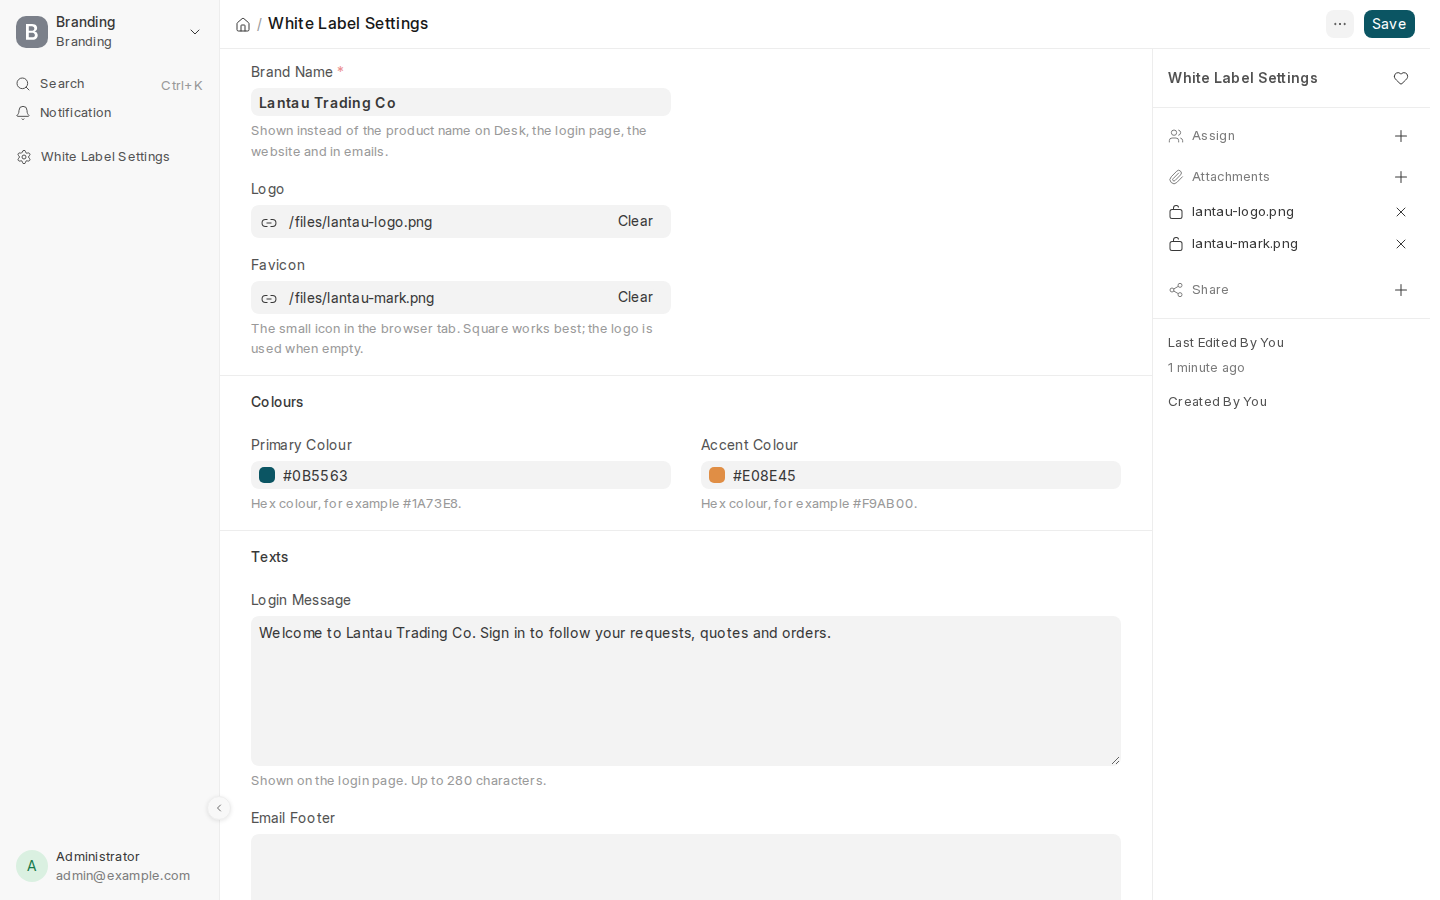Open the home breadcrumb icon
This screenshot has width=1440, height=900.
pyautogui.click(x=243, y=25)
